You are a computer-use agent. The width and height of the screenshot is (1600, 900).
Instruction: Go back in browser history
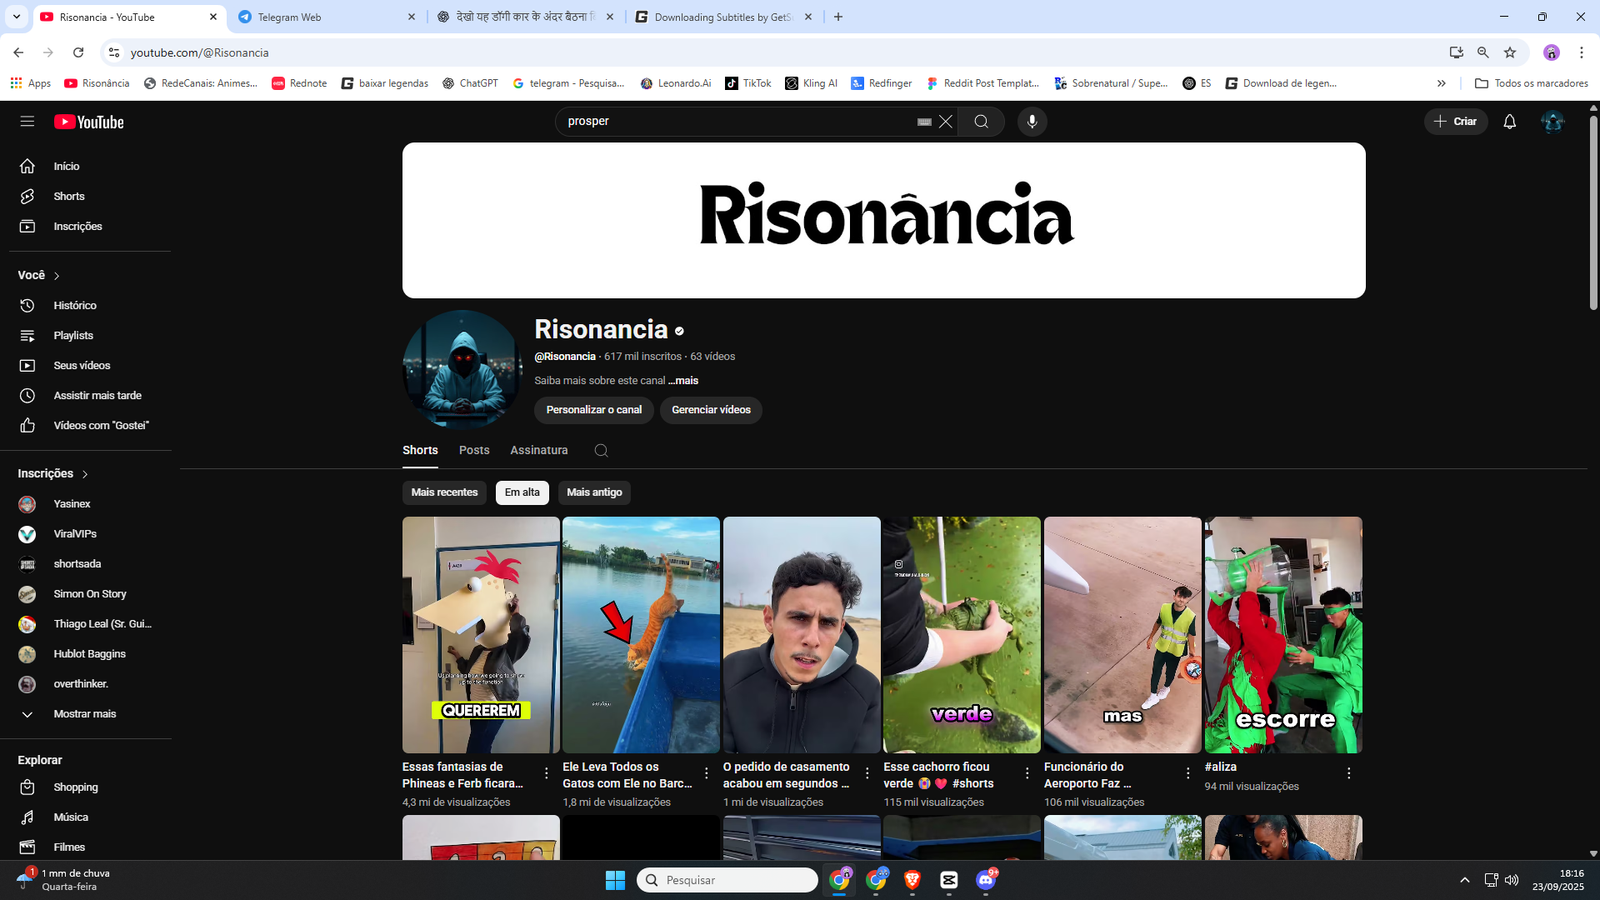(x=18, y=52)
